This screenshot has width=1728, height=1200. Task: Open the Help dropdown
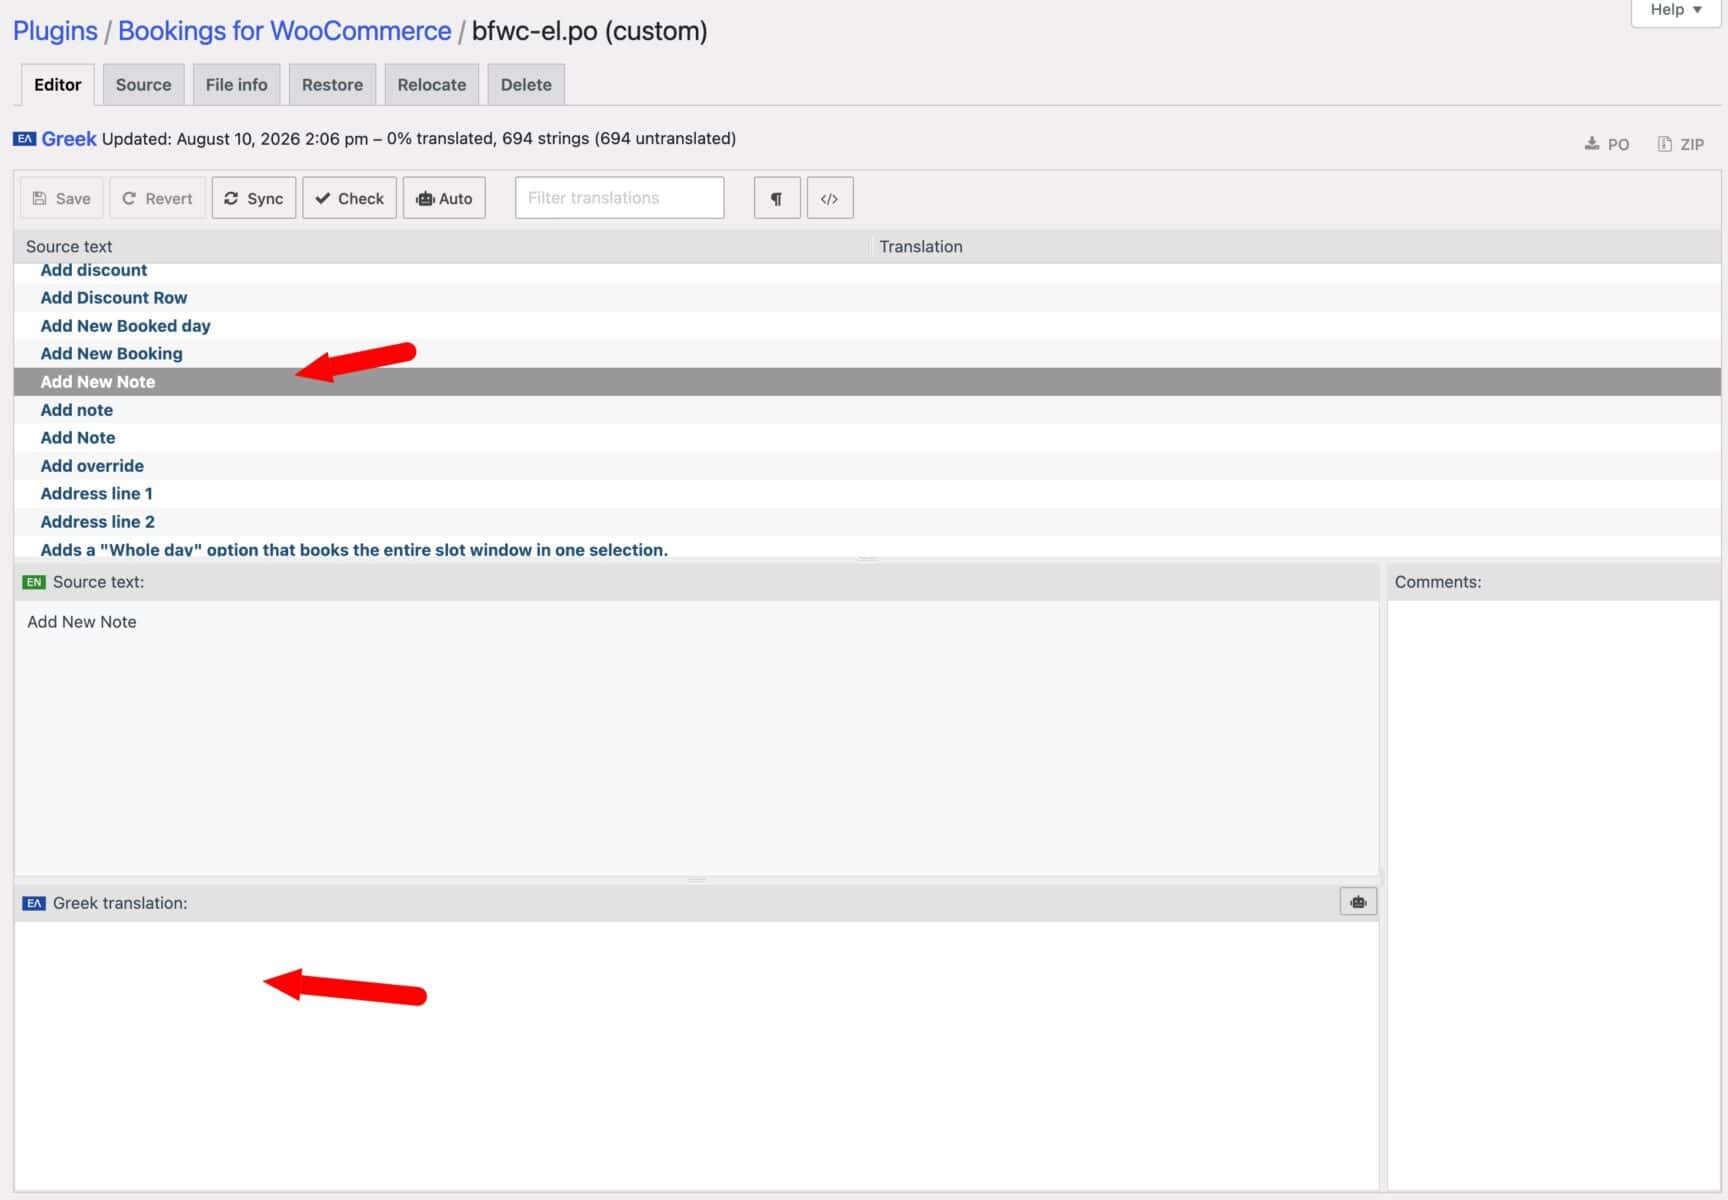[x=1676, y=10]
